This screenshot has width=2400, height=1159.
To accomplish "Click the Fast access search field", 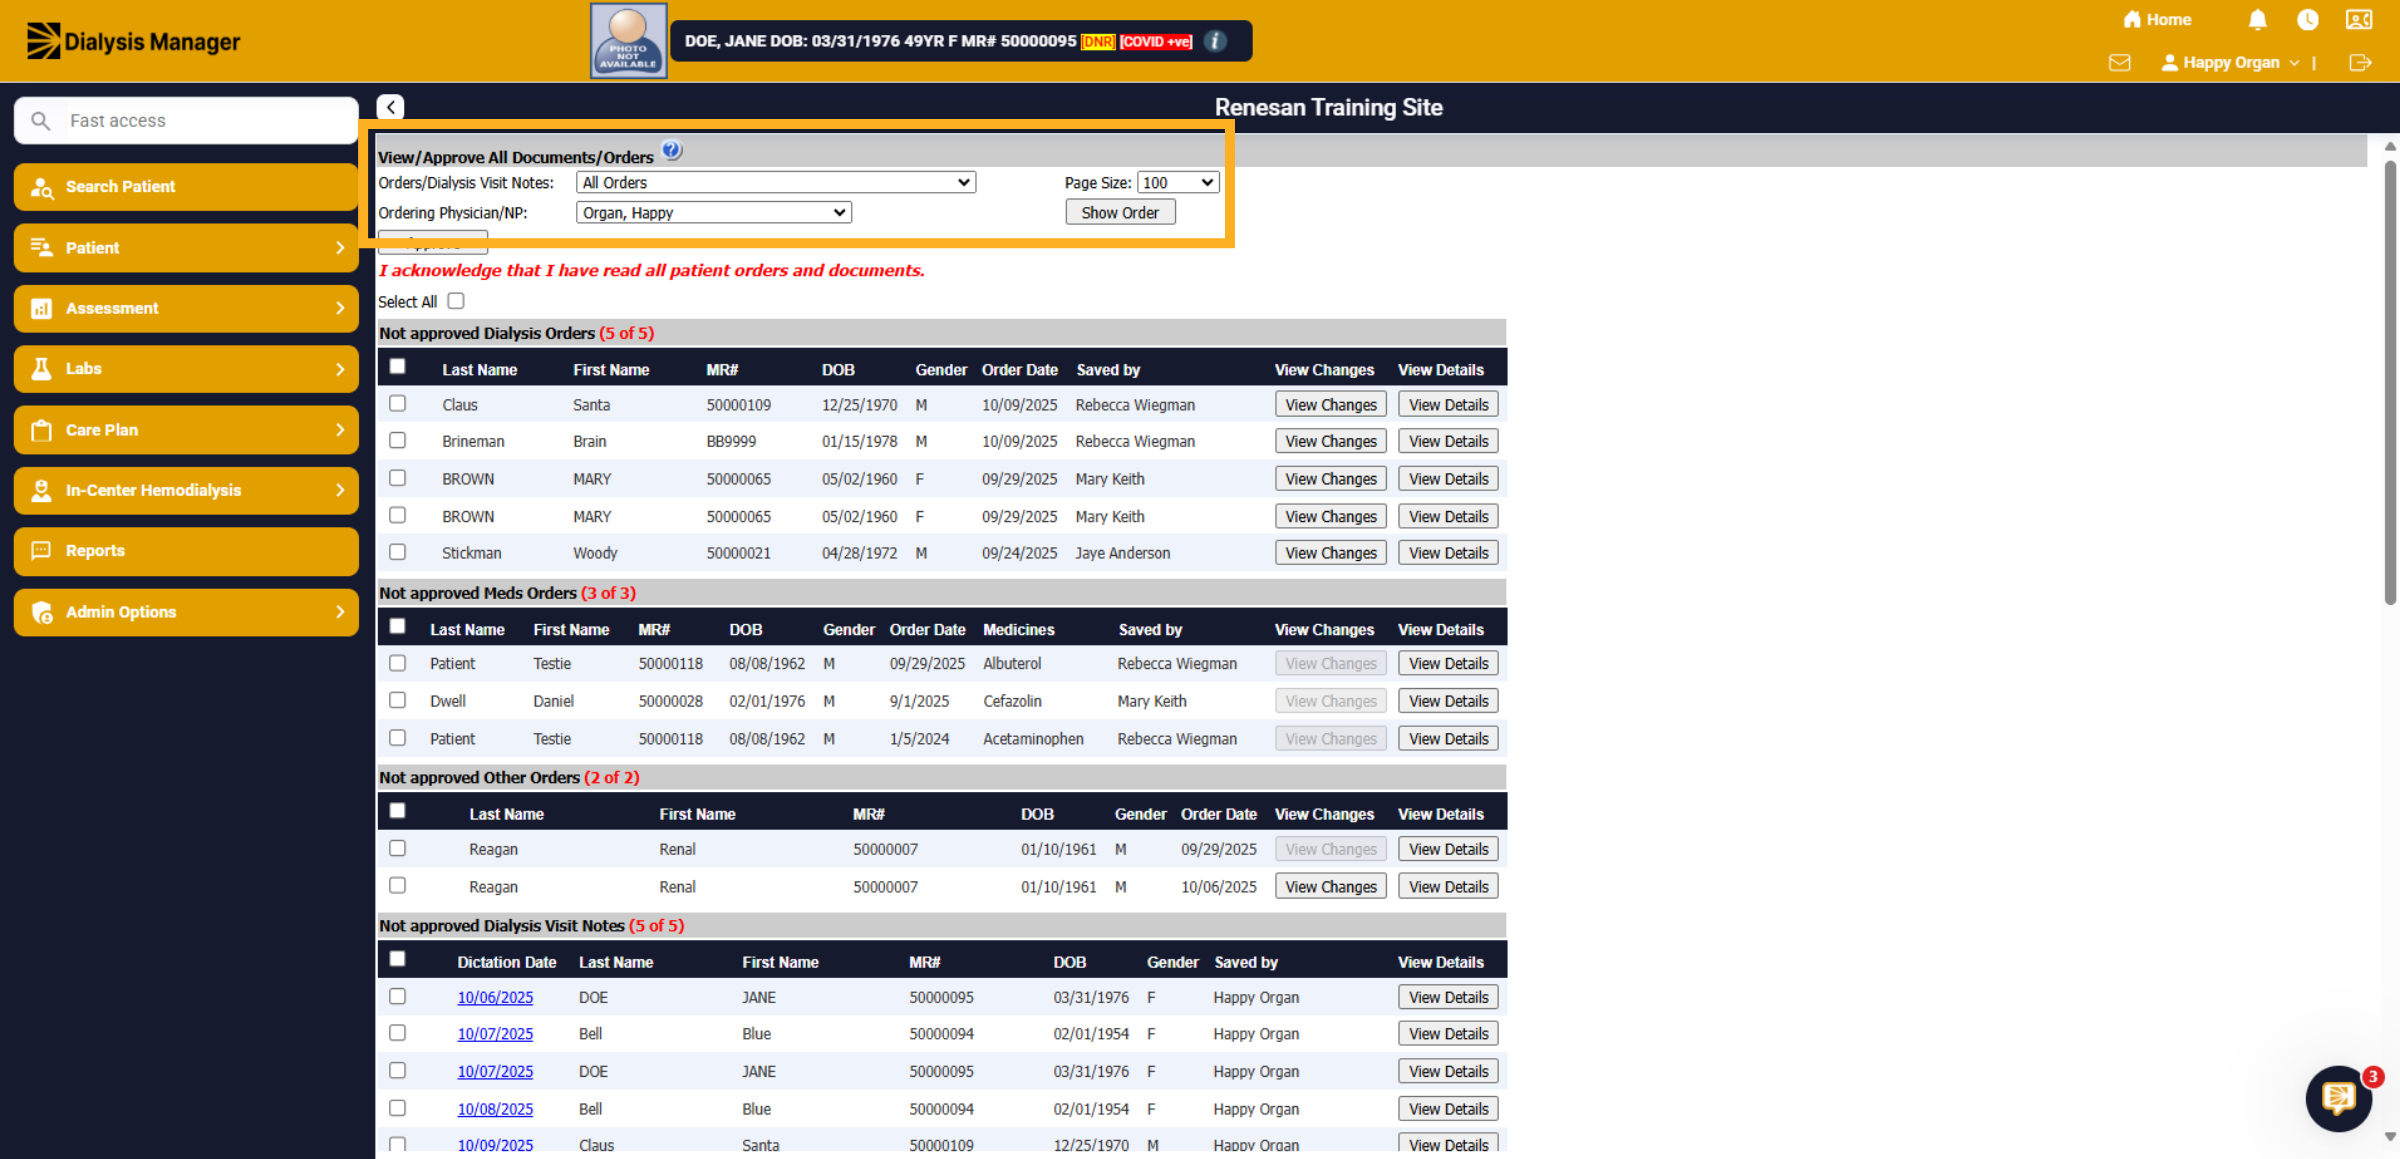I will [187, 121].
